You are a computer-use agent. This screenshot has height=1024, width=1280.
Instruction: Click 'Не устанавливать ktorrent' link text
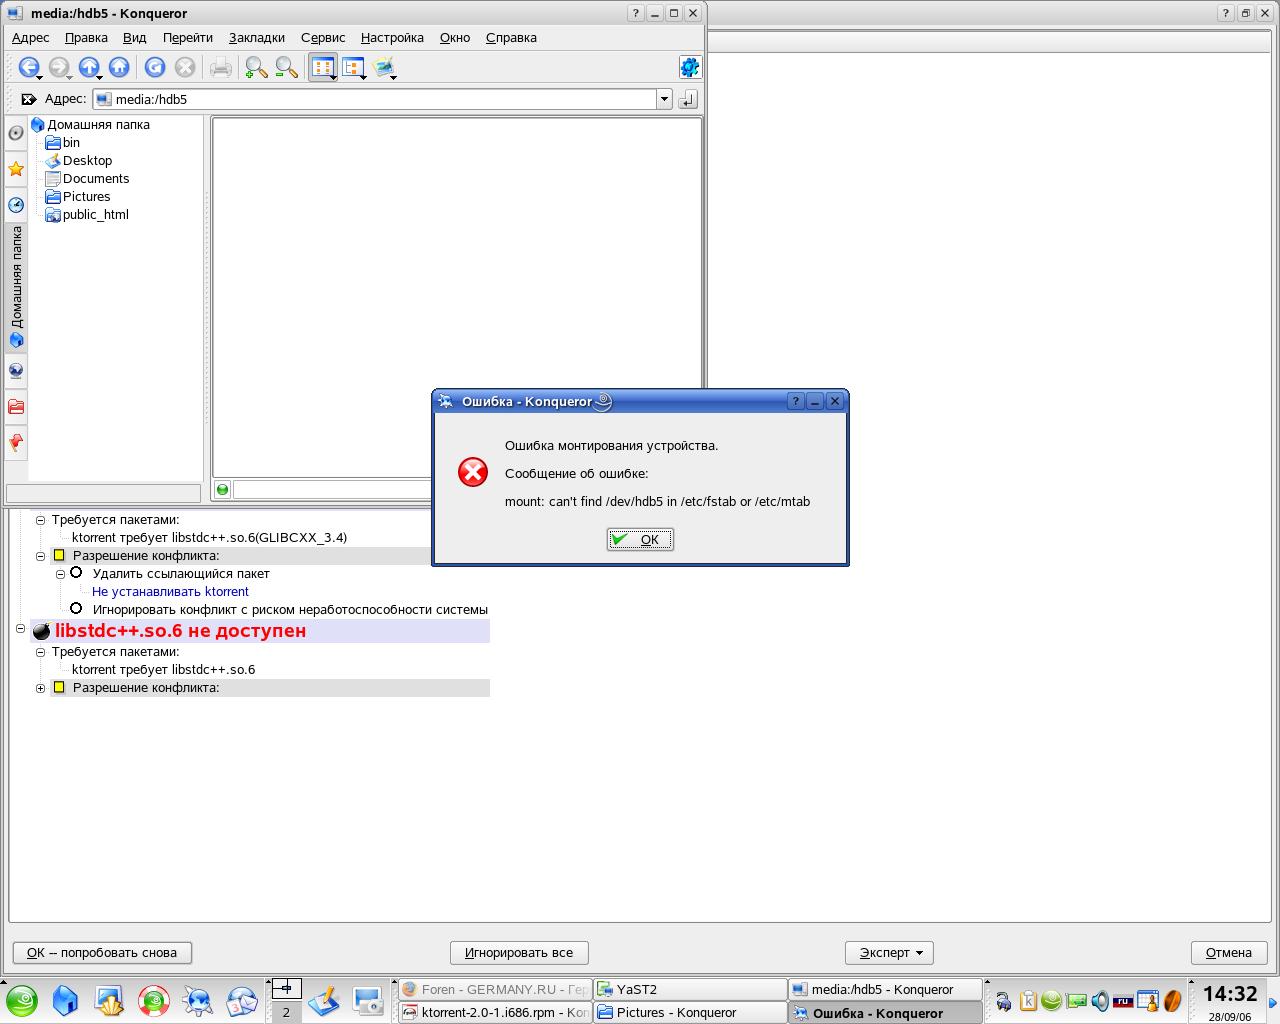(170, 591)
